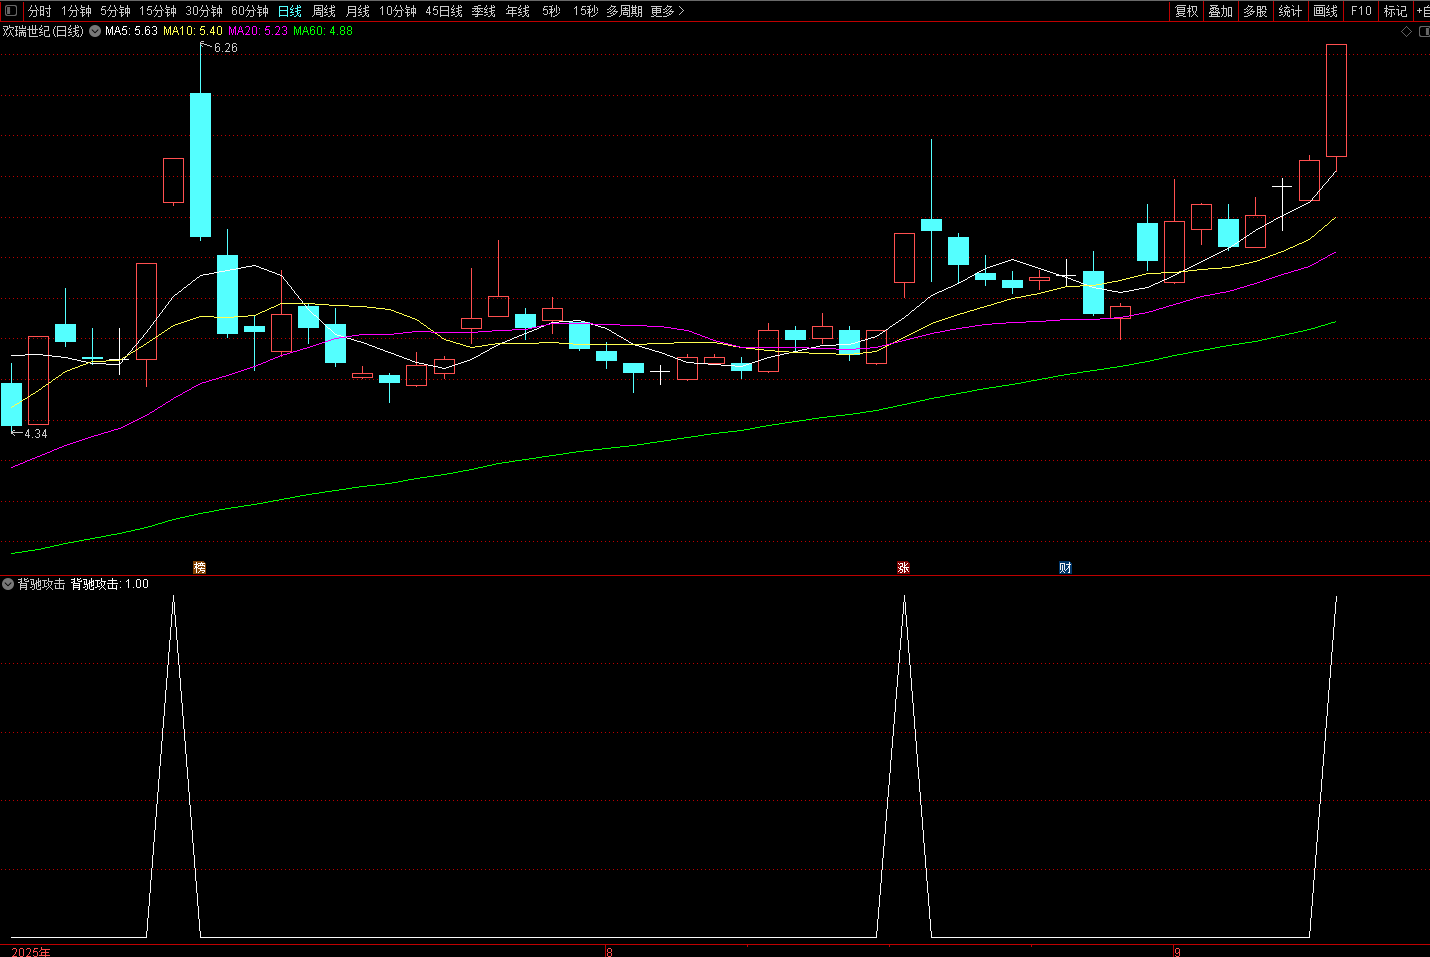Click month 8 marker on the time axis

pos(609,951)
